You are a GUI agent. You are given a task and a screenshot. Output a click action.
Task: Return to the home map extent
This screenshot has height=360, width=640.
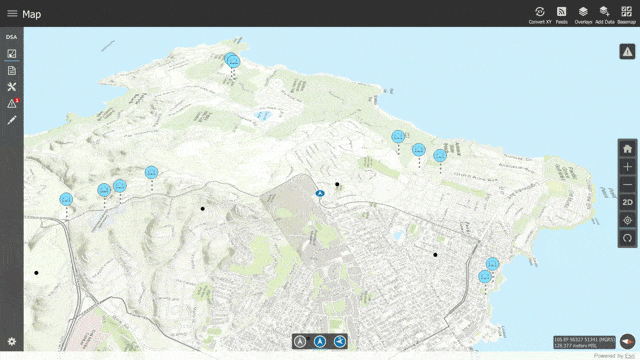pyautogui.click(x=627, y=149)
